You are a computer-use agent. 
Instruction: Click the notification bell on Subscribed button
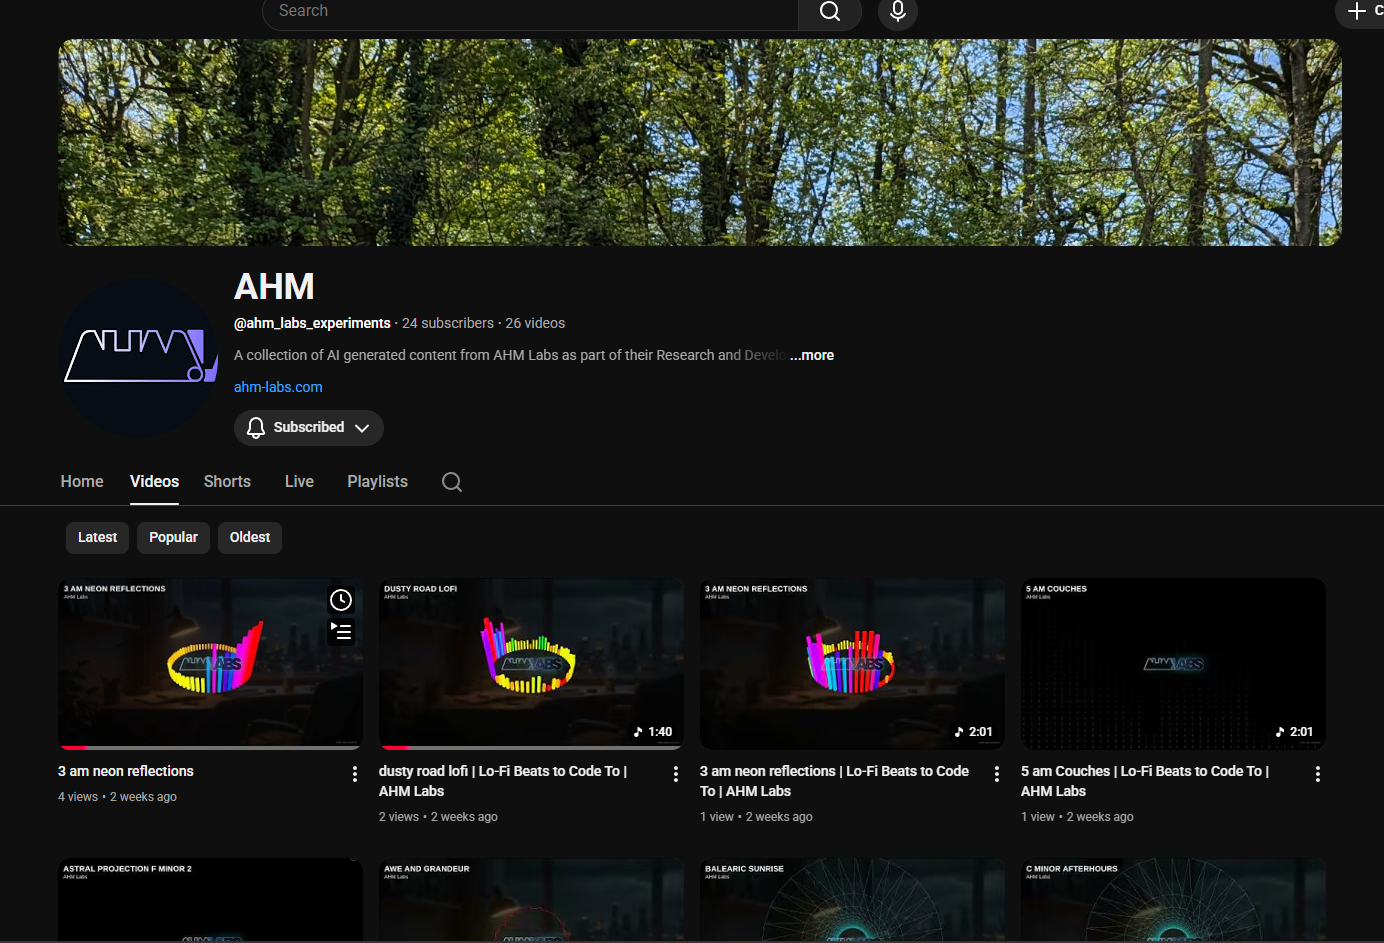(256, 427)
